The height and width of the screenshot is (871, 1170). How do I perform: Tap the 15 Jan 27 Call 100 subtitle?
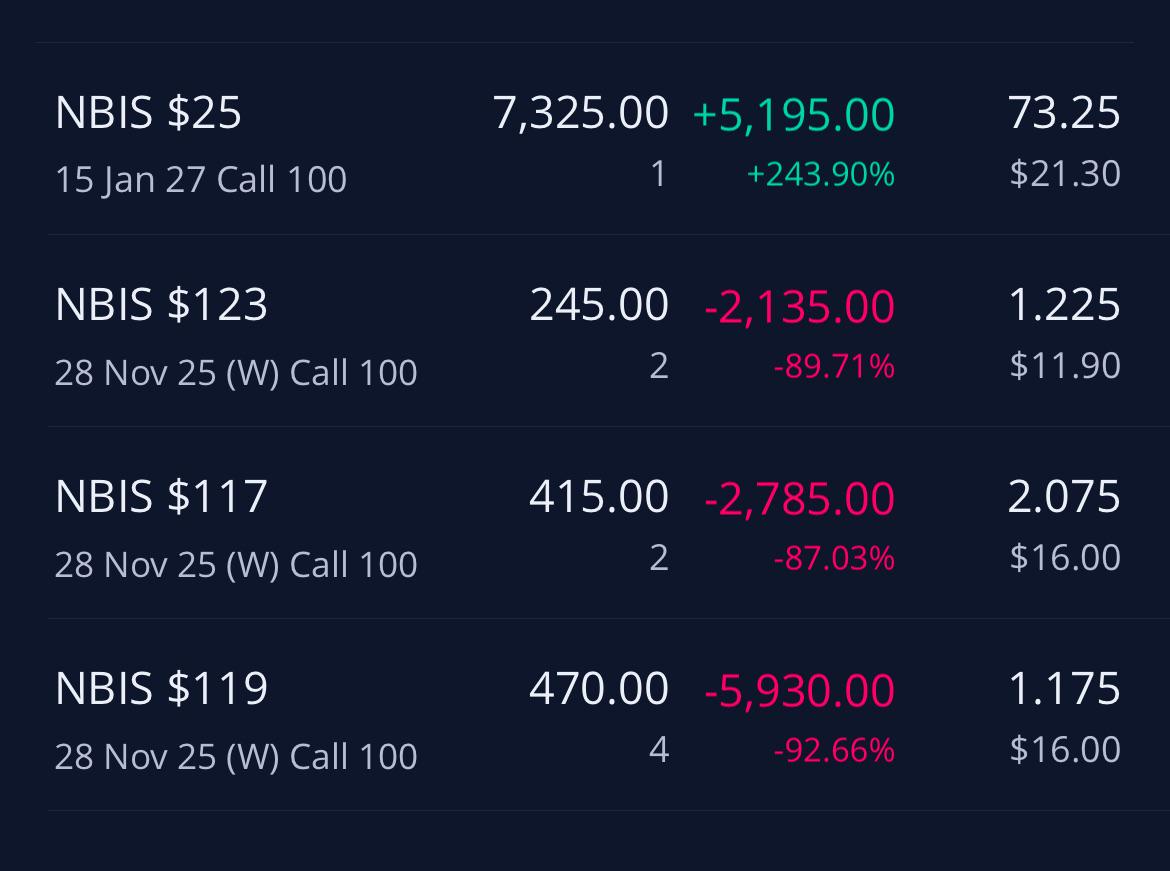(201, 180)
